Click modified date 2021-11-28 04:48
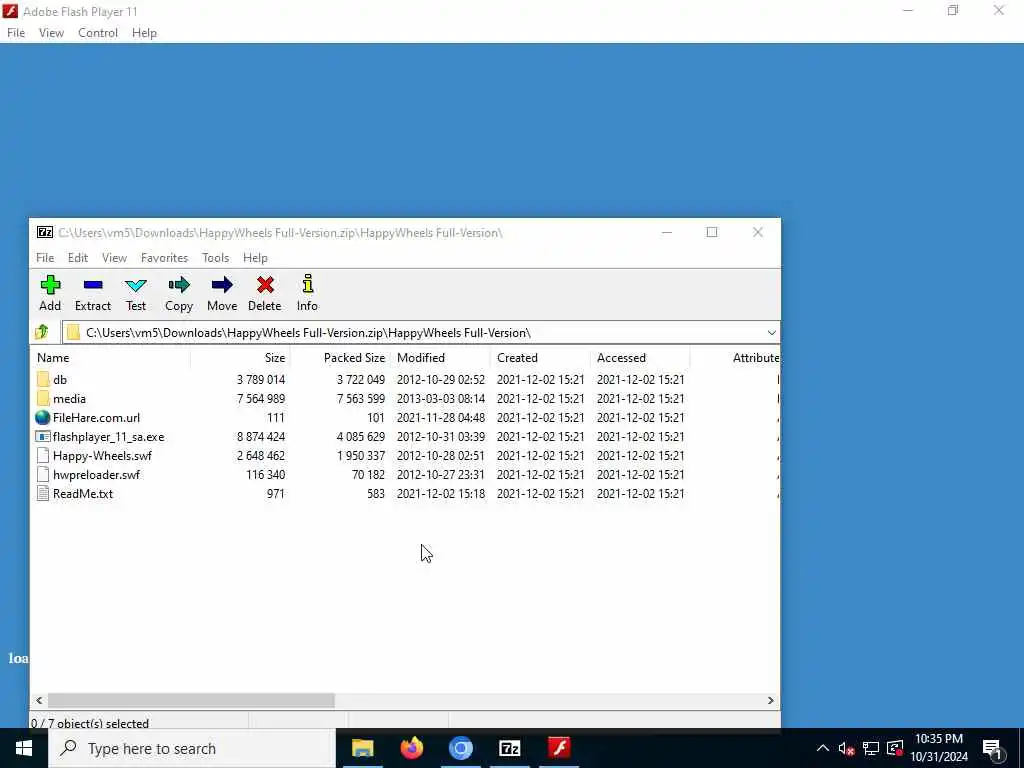Image resolution: width=1024 pixels, height=768 pixels. click(441, 417)
